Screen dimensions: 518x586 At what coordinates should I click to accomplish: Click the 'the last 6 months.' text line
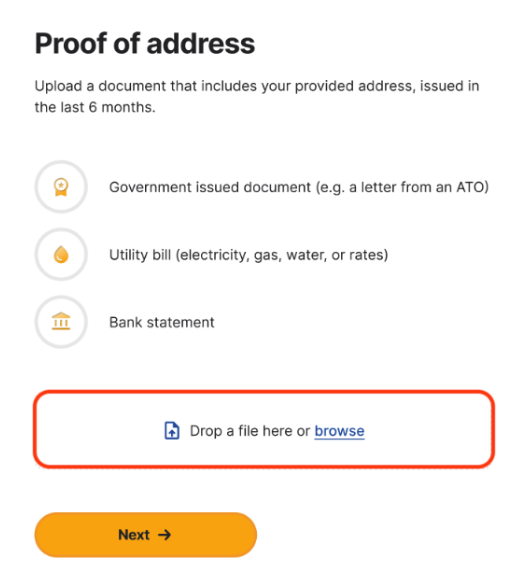(95, 107)
